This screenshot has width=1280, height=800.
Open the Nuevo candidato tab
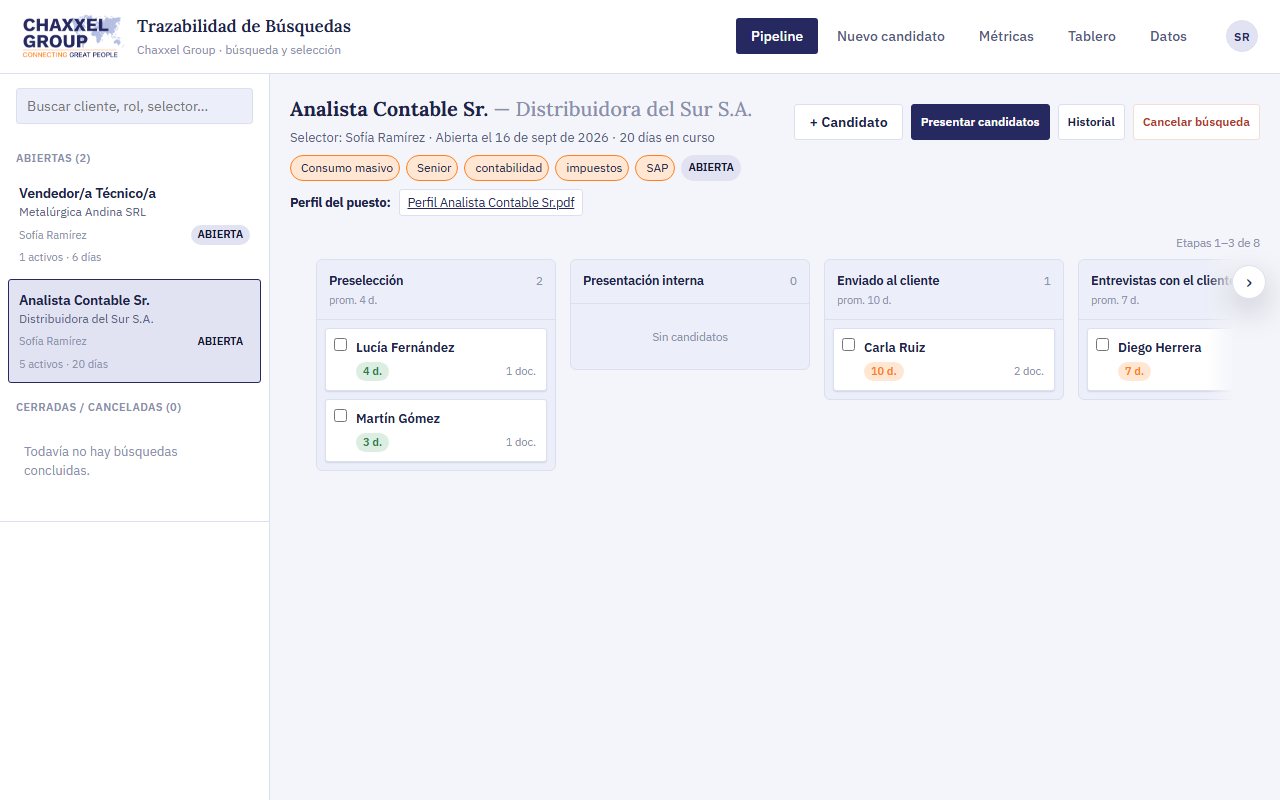[891, 36]
